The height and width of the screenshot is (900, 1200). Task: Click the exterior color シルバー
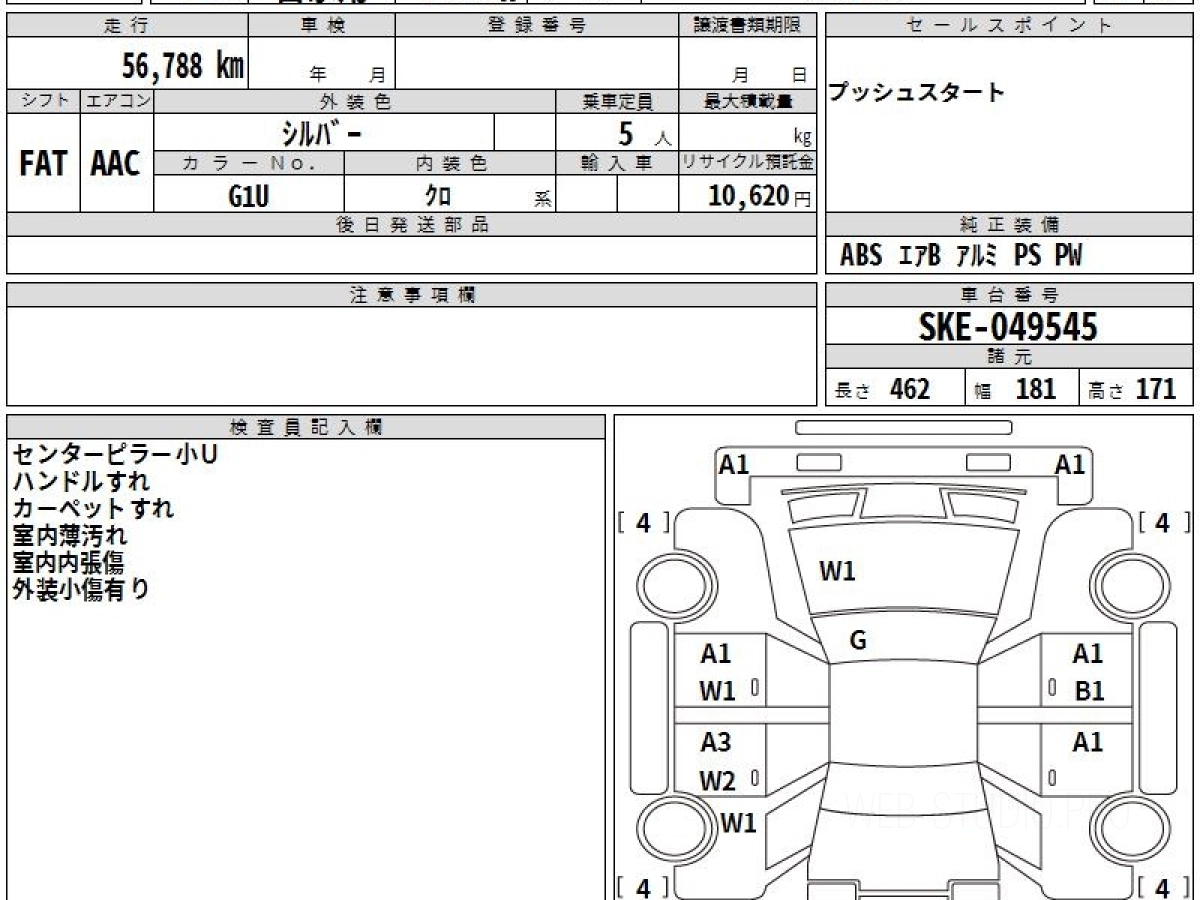tap(320, 133)
